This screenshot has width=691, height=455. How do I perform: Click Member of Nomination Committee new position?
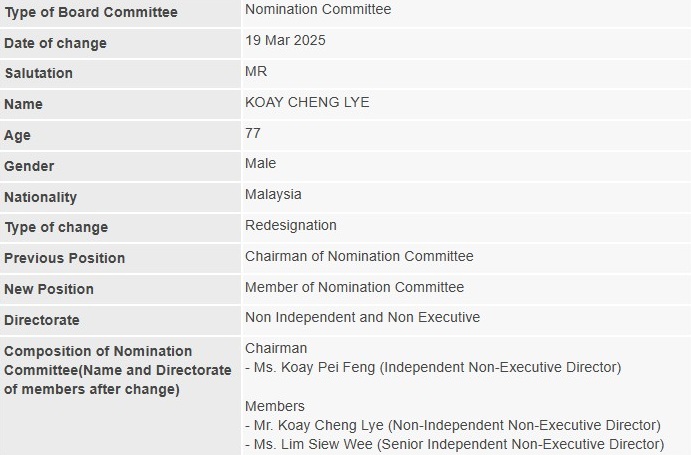pos(354,287)
